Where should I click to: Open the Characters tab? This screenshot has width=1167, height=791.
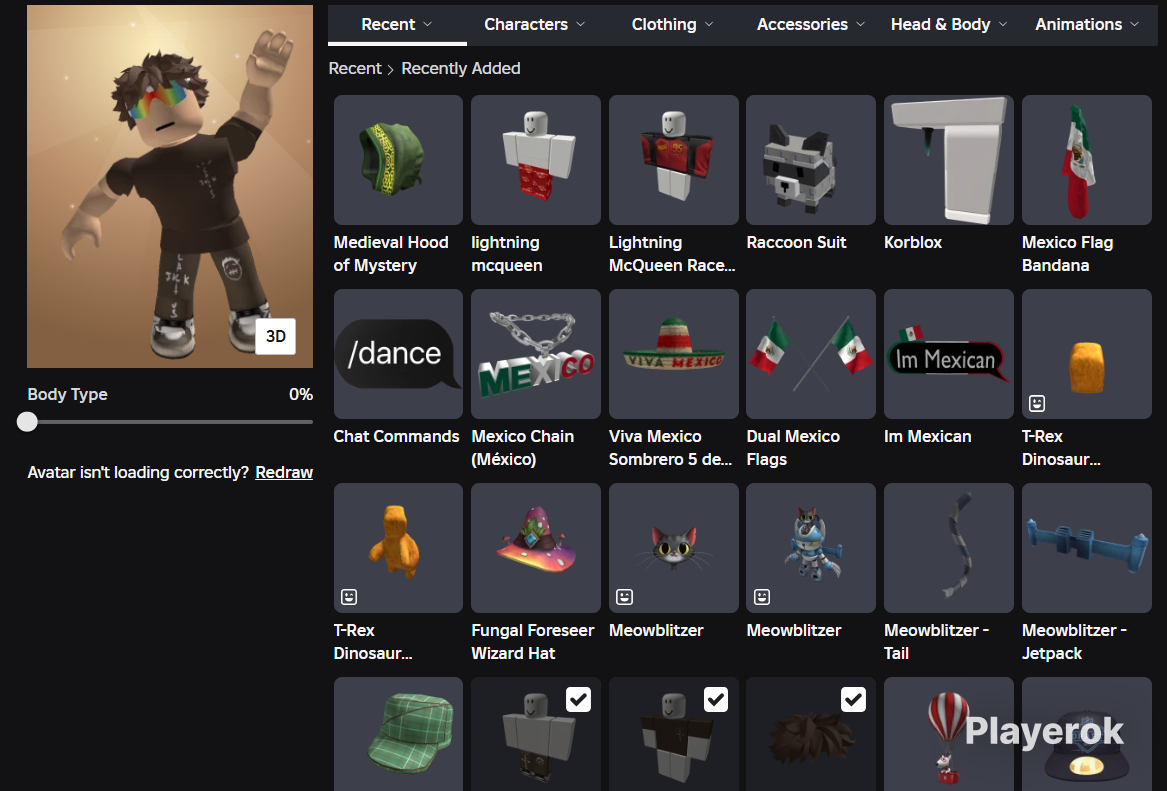(534, 25)
